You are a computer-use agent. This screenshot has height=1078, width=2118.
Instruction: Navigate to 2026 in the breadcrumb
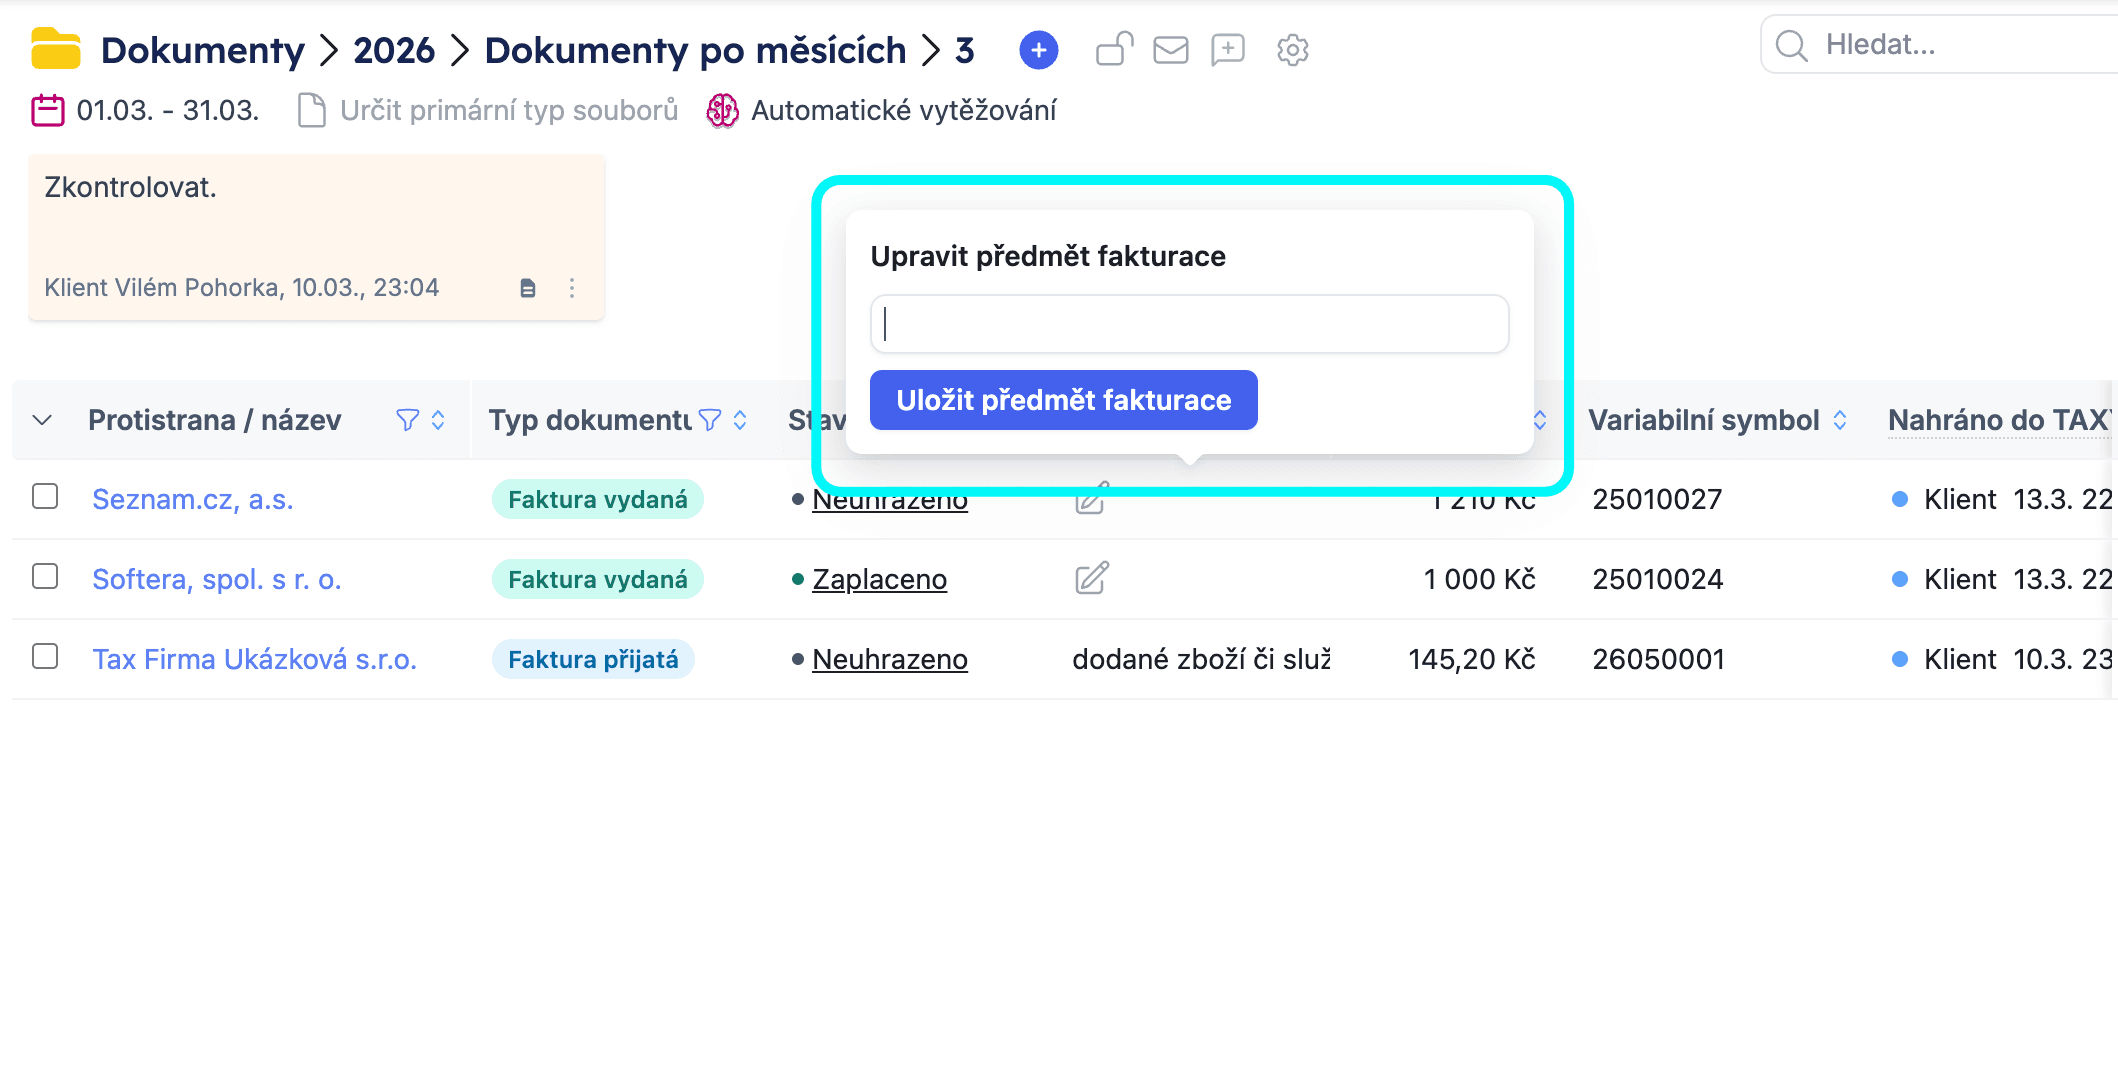395,49
